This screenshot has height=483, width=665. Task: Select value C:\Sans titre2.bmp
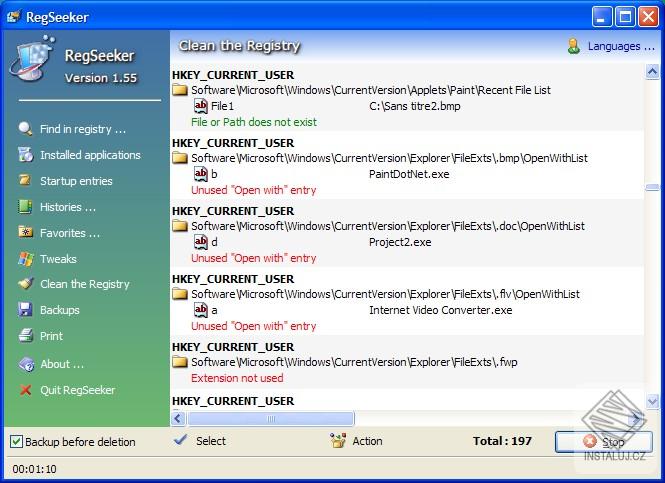point(414,106)
